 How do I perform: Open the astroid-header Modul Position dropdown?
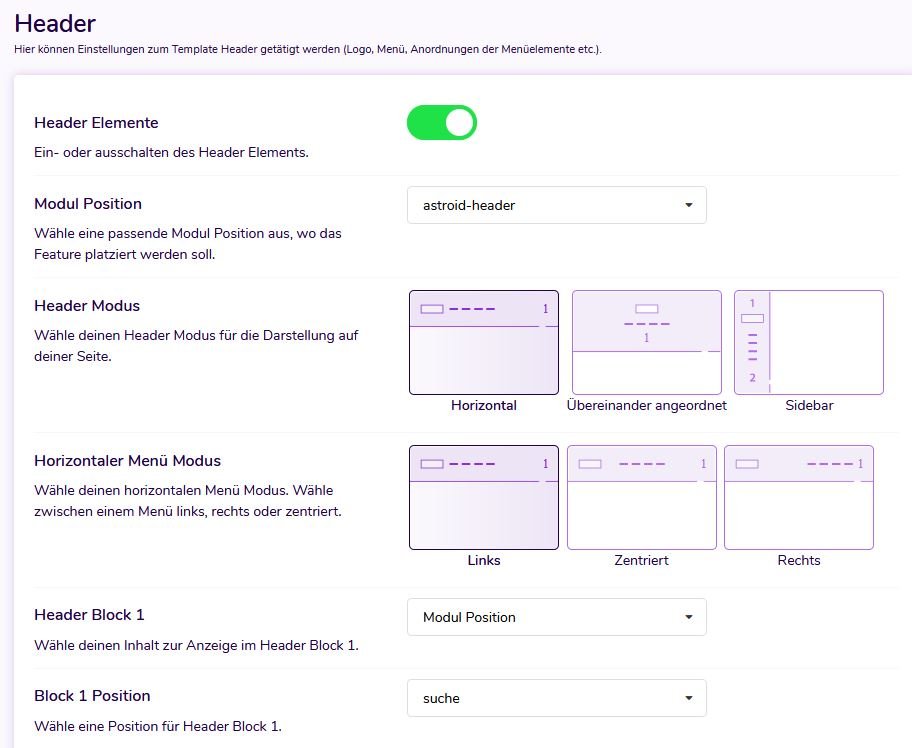[x=556, y=205]
